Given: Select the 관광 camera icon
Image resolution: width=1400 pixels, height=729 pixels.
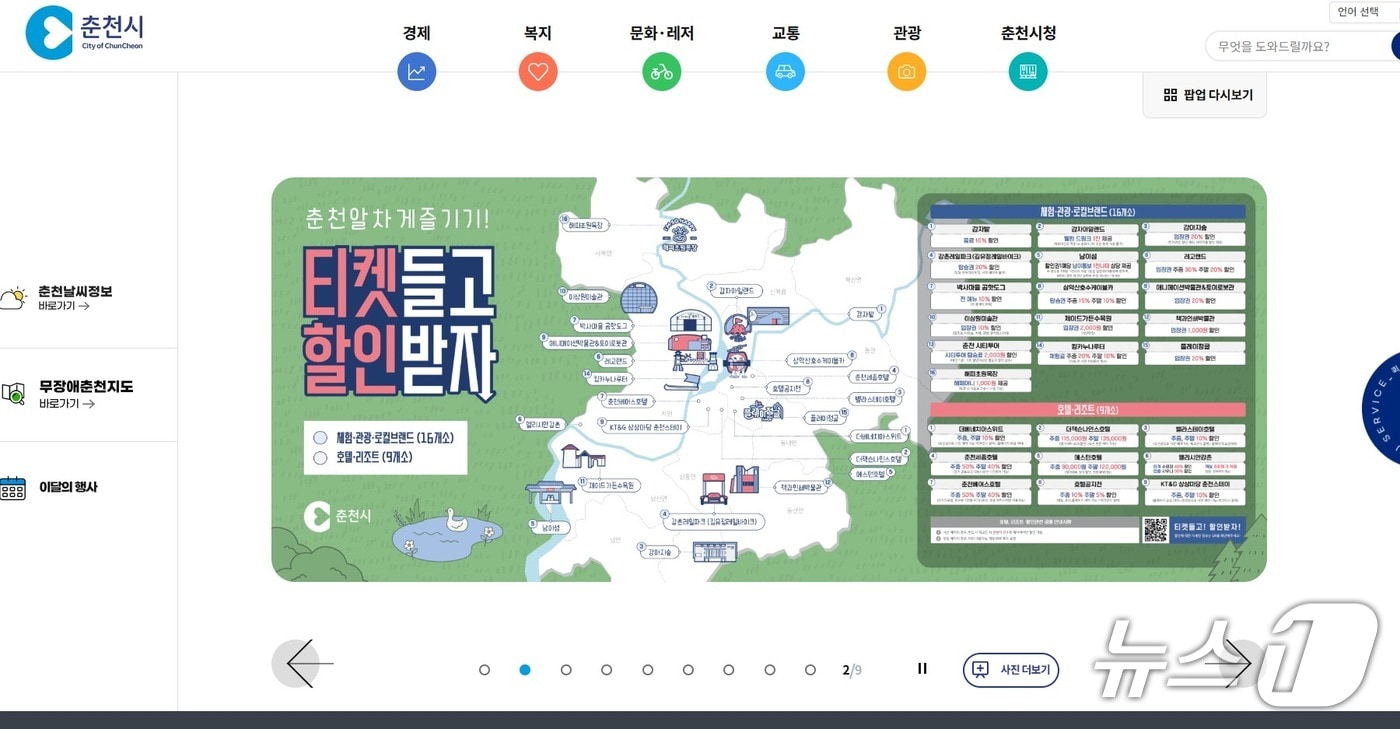Looking at the screenshot, I should point(906,71).
